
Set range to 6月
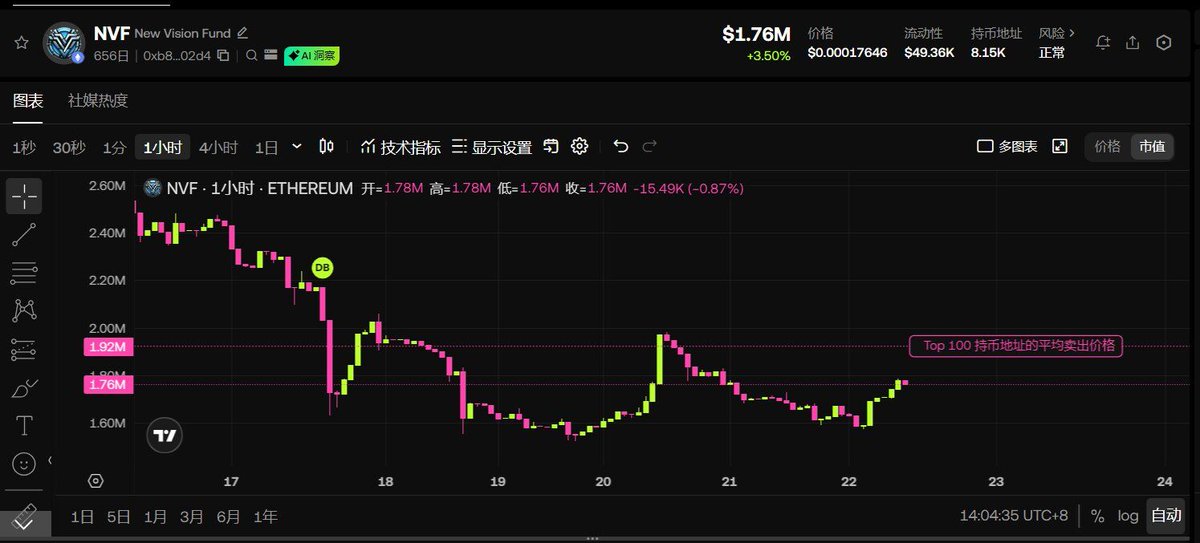tap(228, 517)
